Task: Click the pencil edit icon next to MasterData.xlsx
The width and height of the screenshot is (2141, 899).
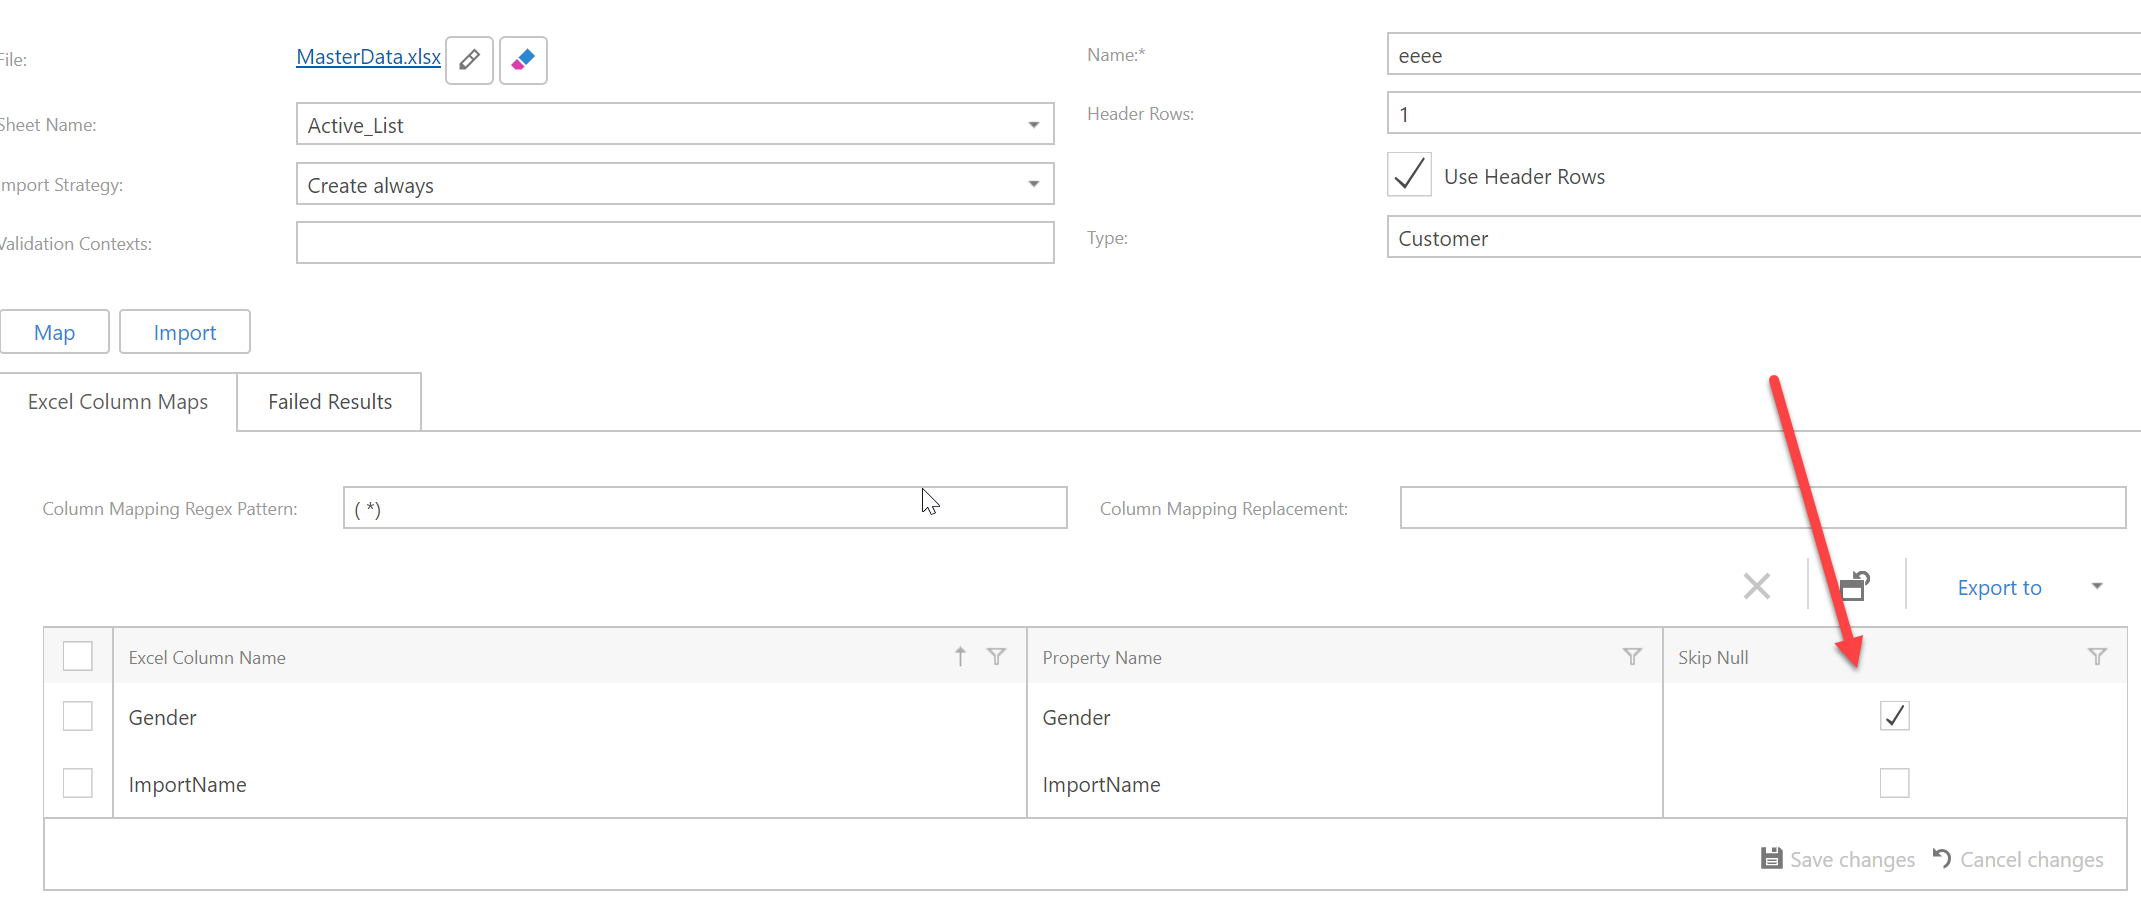Action: pos(469,60)
